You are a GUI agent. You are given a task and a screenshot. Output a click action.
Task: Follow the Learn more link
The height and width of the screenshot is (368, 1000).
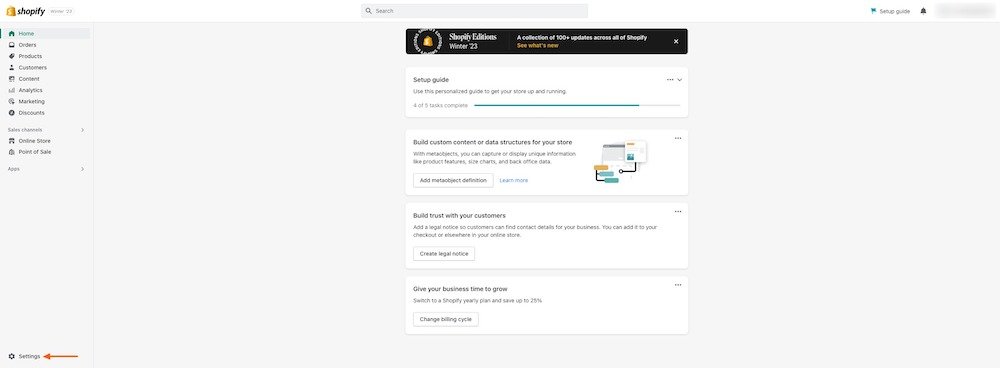click(513, 180)
